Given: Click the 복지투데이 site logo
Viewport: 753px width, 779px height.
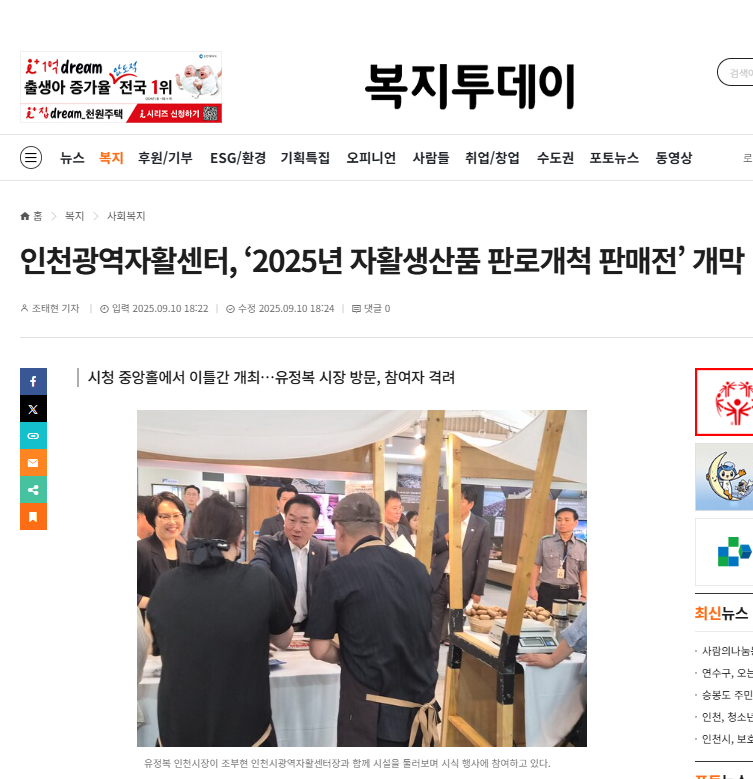Looking at the screenshot, I should click(470, 86).
